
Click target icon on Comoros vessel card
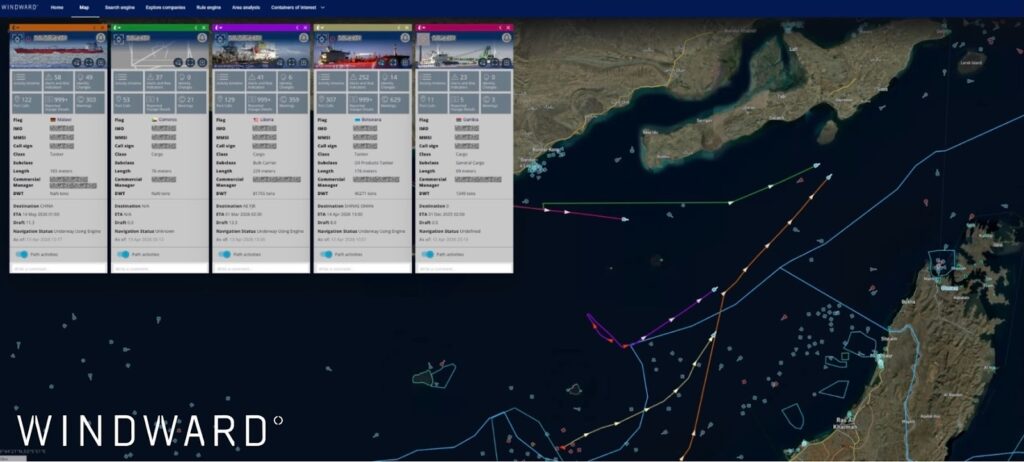[118, 39]
